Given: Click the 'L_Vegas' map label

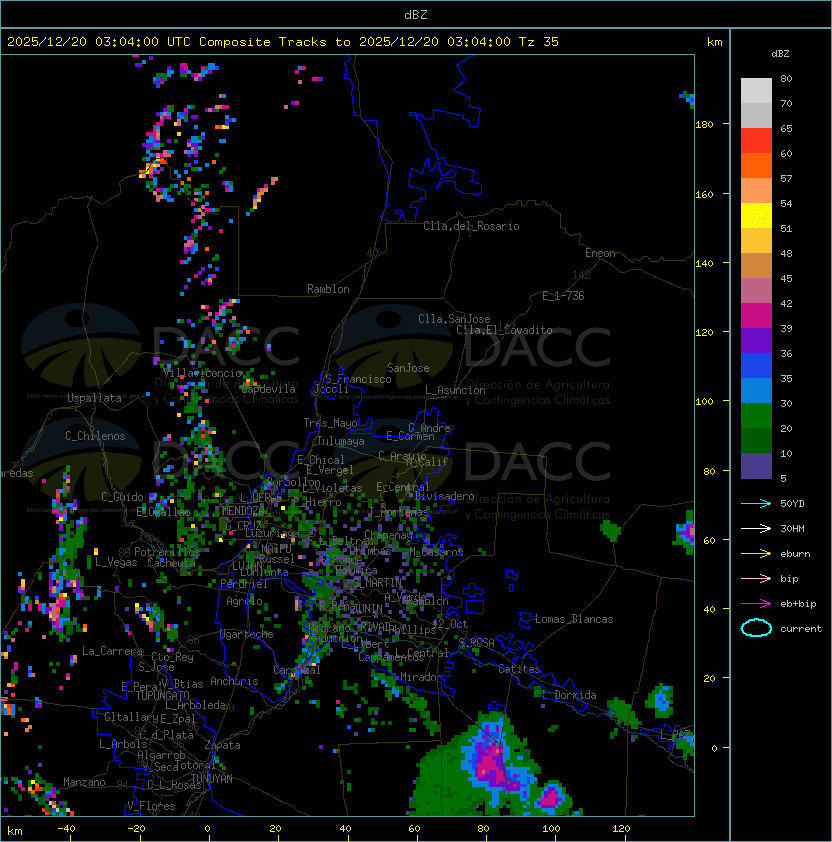Looking at the screenshot, I should [x=116, y=562].
